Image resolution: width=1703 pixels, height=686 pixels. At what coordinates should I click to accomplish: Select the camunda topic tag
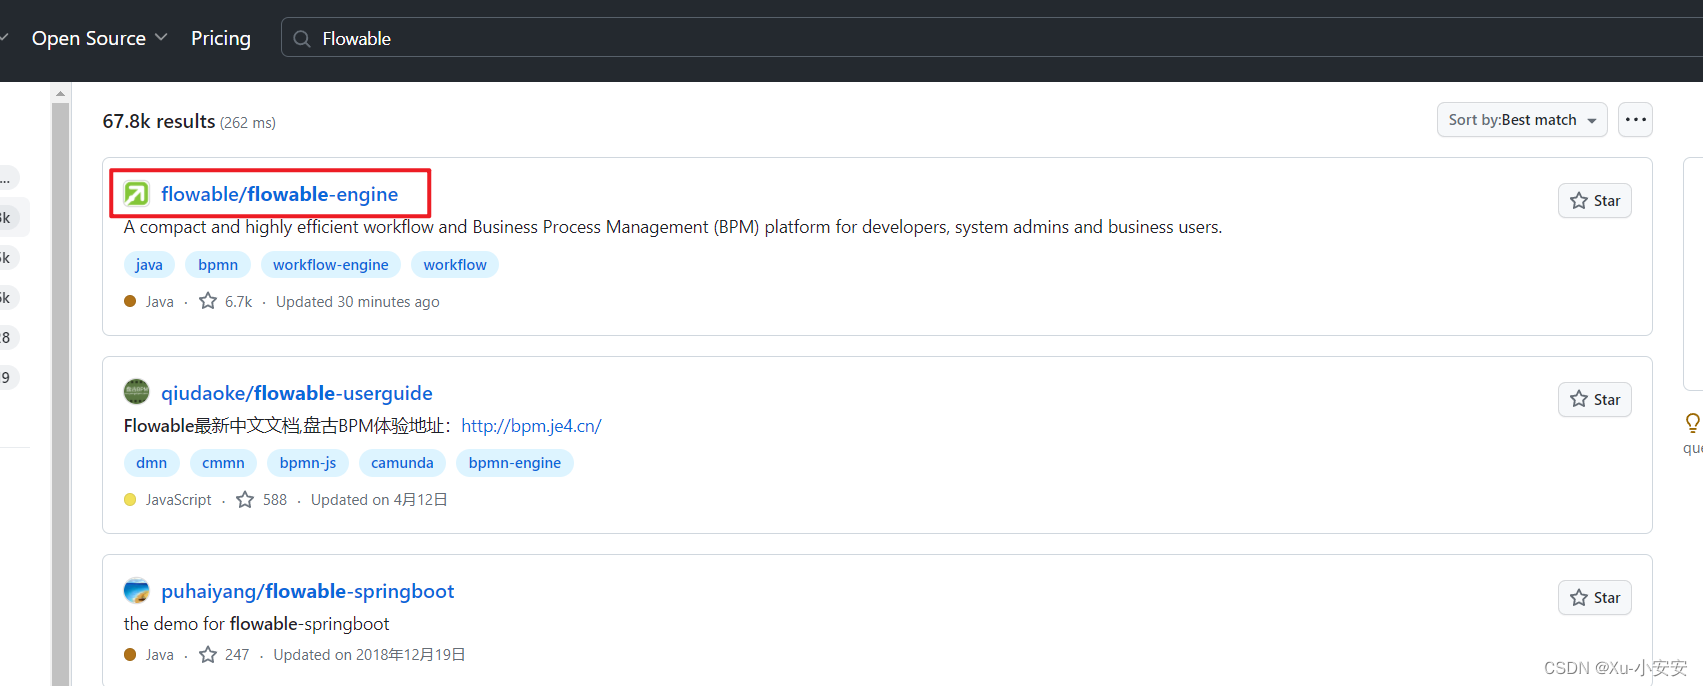(x=402, y=463)
